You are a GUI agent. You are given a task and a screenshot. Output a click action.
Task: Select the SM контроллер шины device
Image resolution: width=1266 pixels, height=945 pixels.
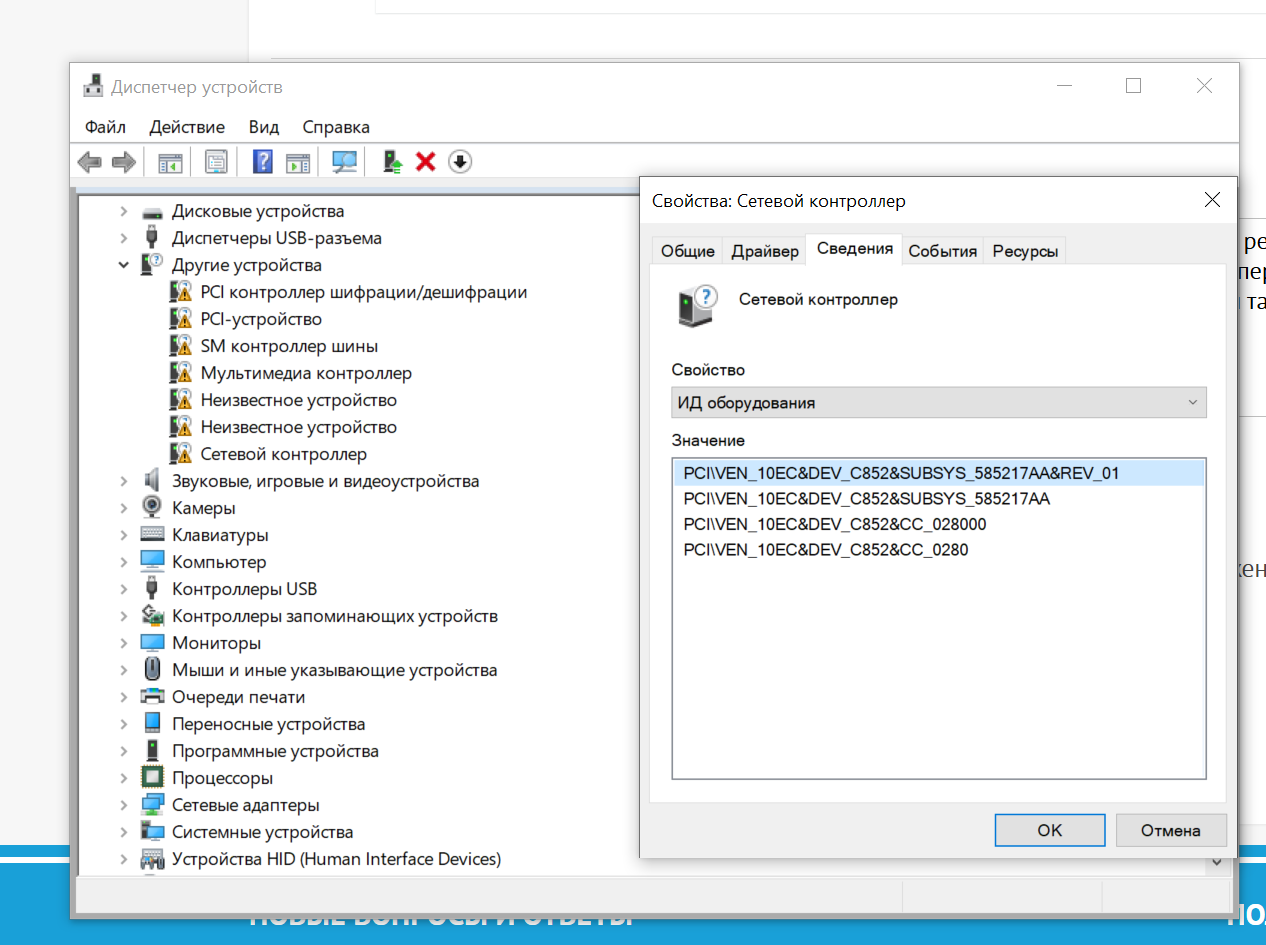click(x=289, y=346)
